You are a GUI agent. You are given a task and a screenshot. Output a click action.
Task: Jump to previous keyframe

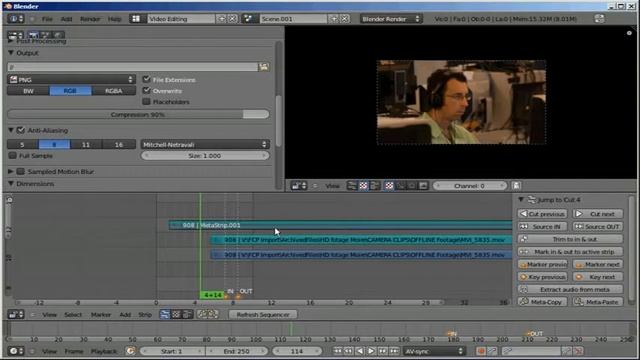[x=349, y=351]
